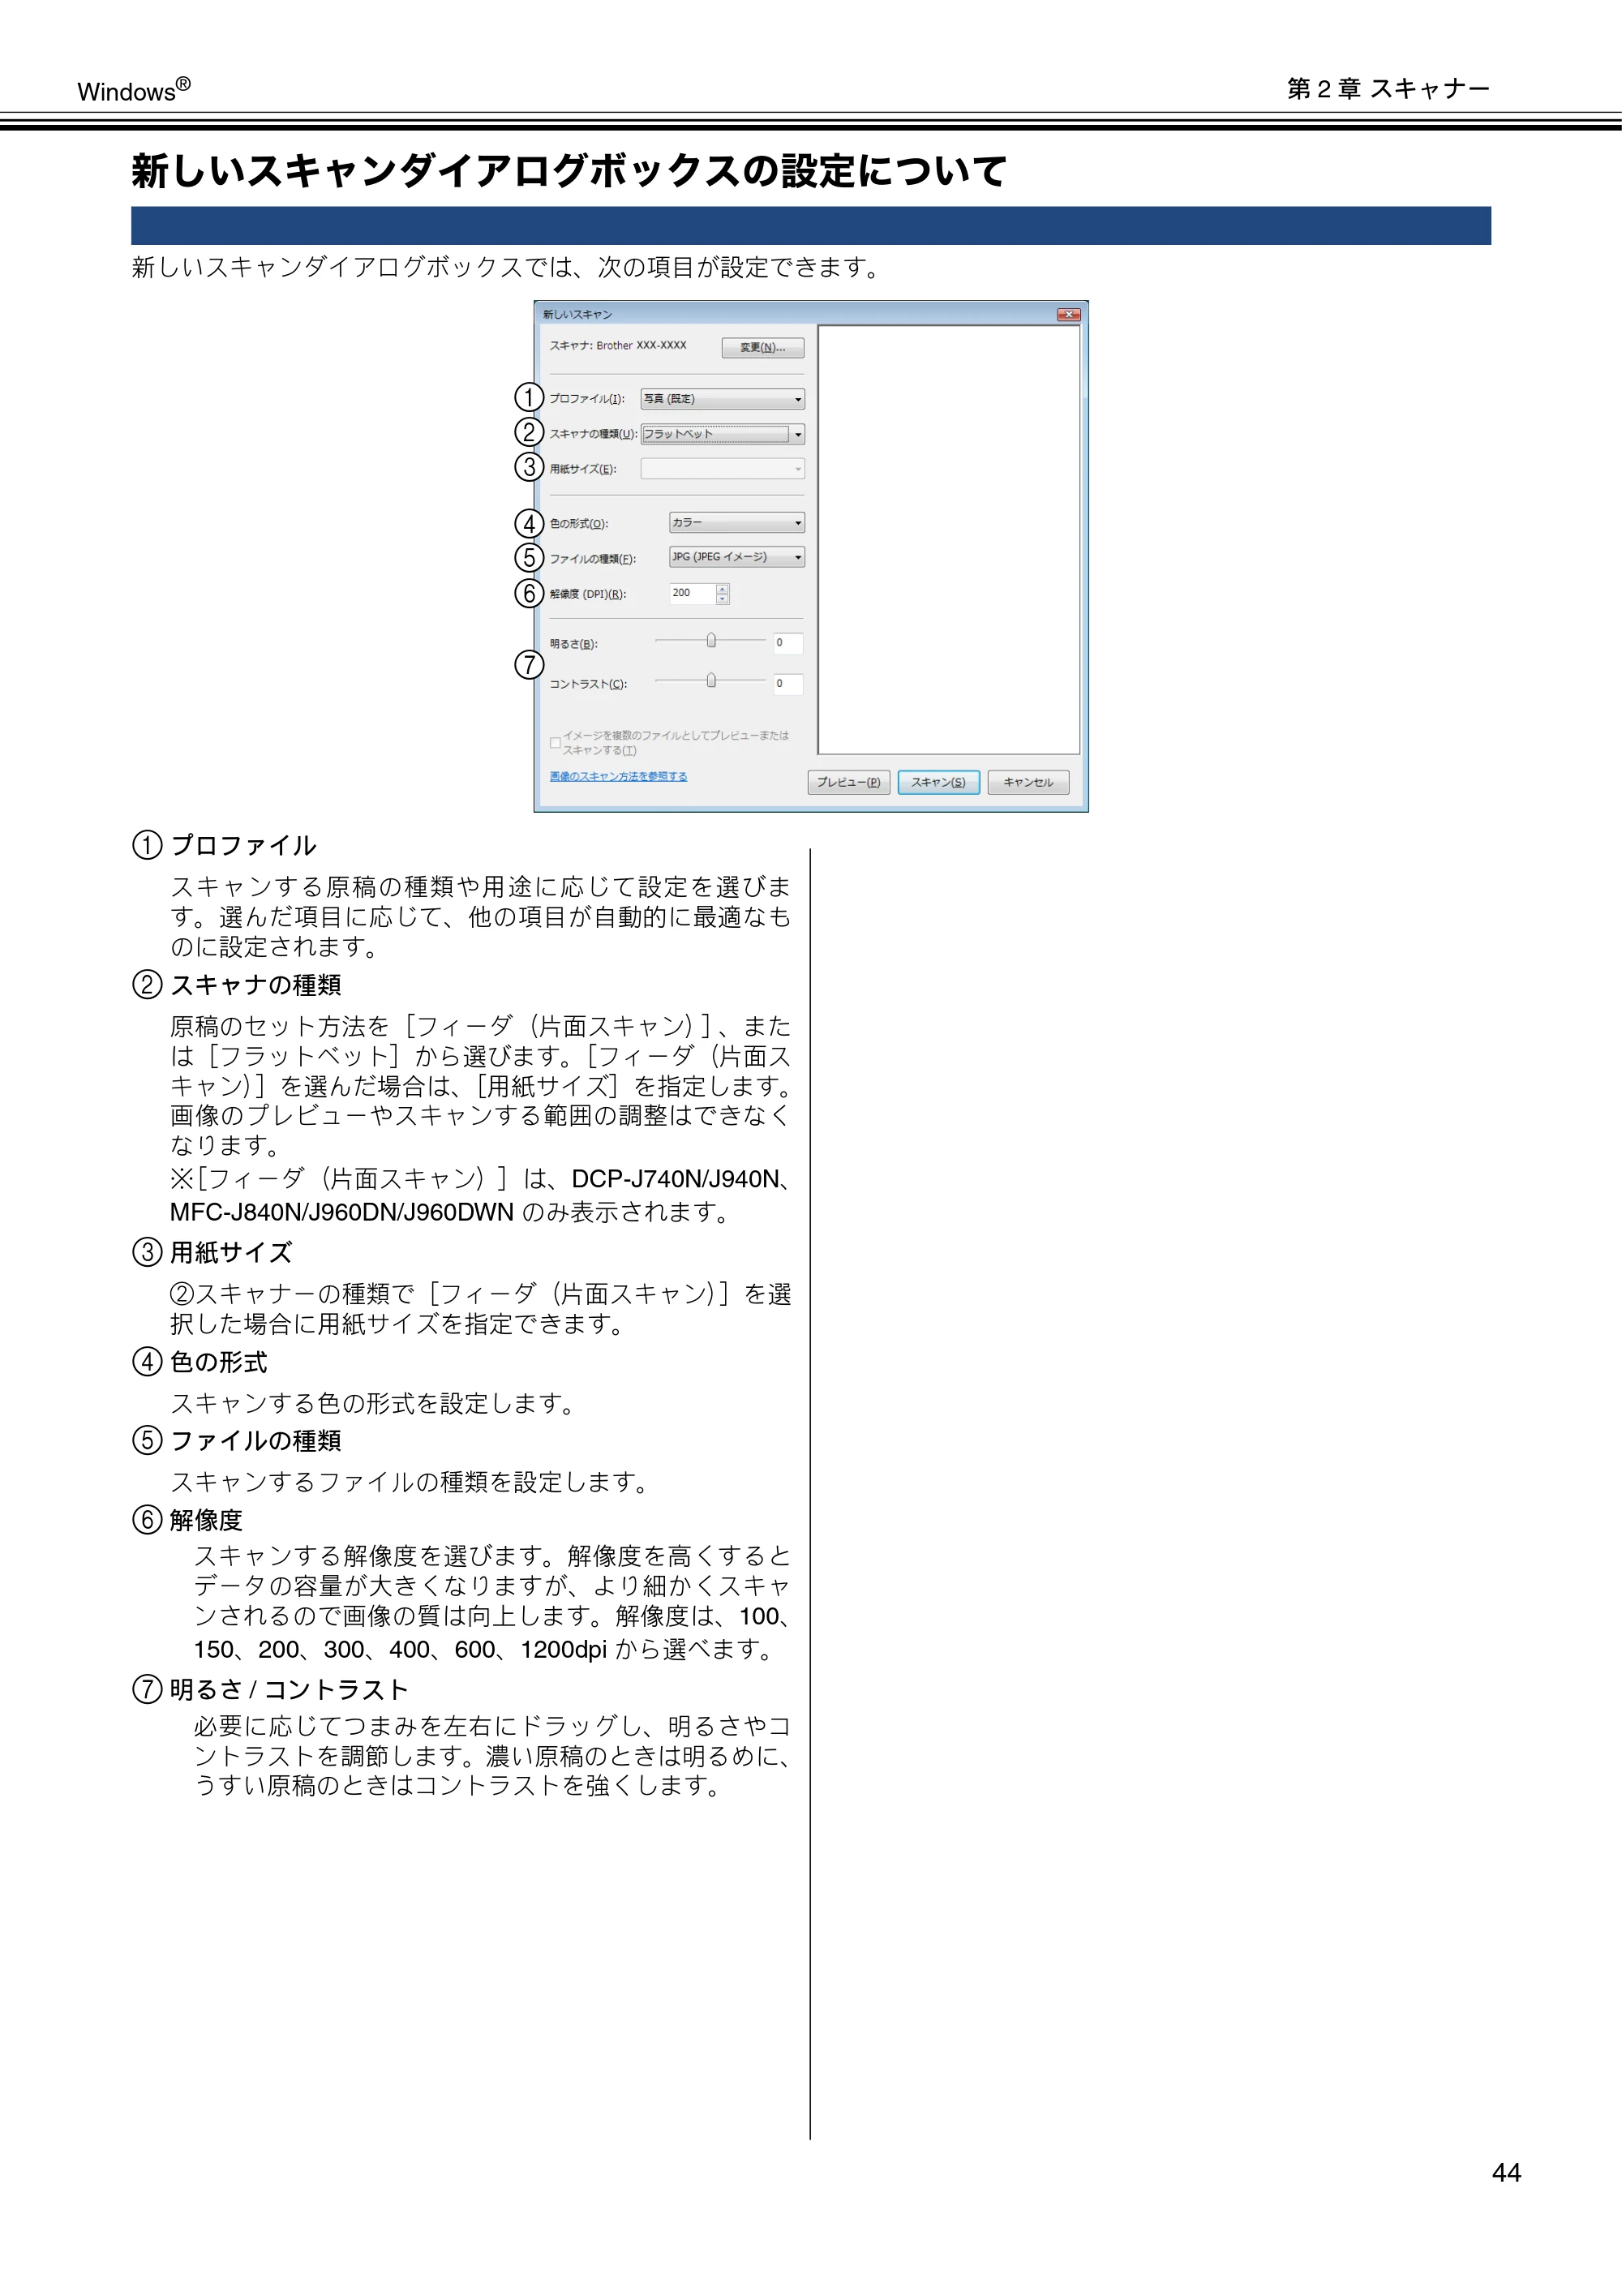Click the page heading 新しいスキャンダイアログボックスの設定について

pos(568,171)
